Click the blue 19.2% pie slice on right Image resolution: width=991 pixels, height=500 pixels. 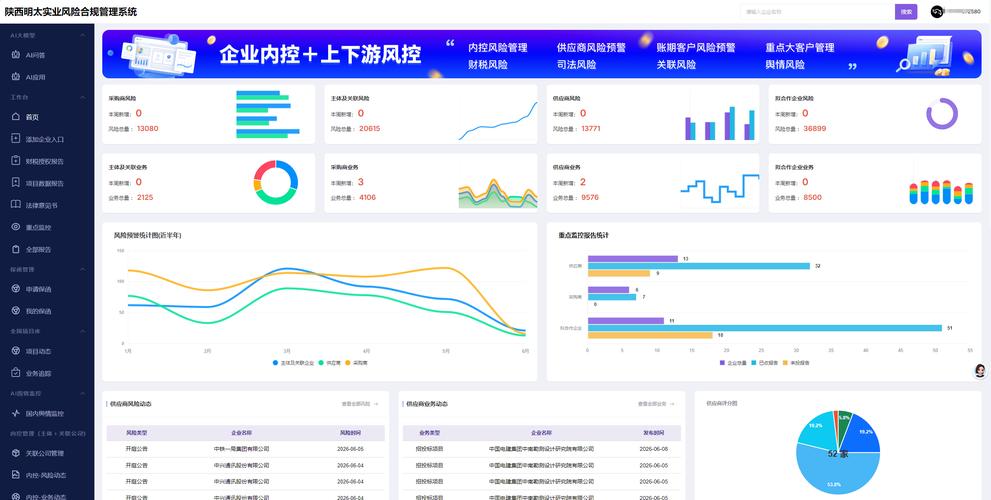(863, 435)
